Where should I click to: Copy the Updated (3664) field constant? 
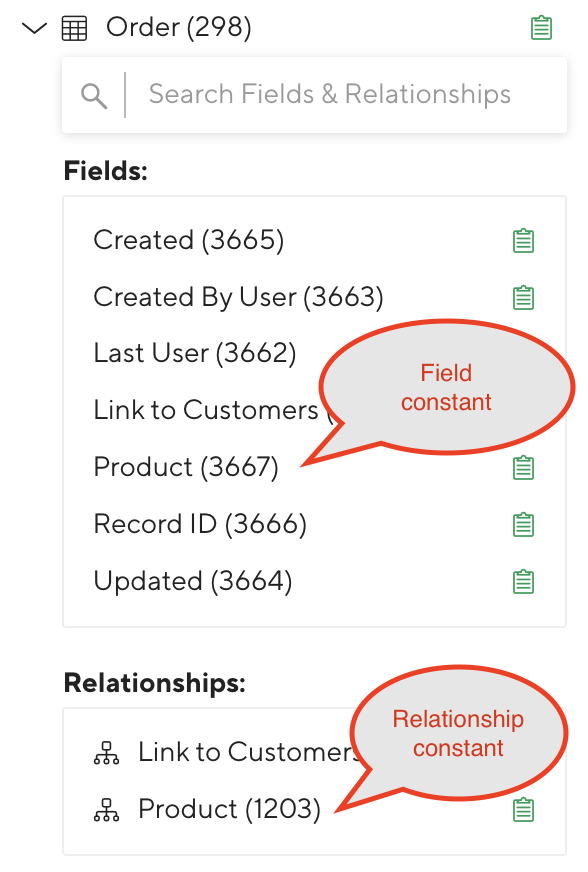click(523, 581)
